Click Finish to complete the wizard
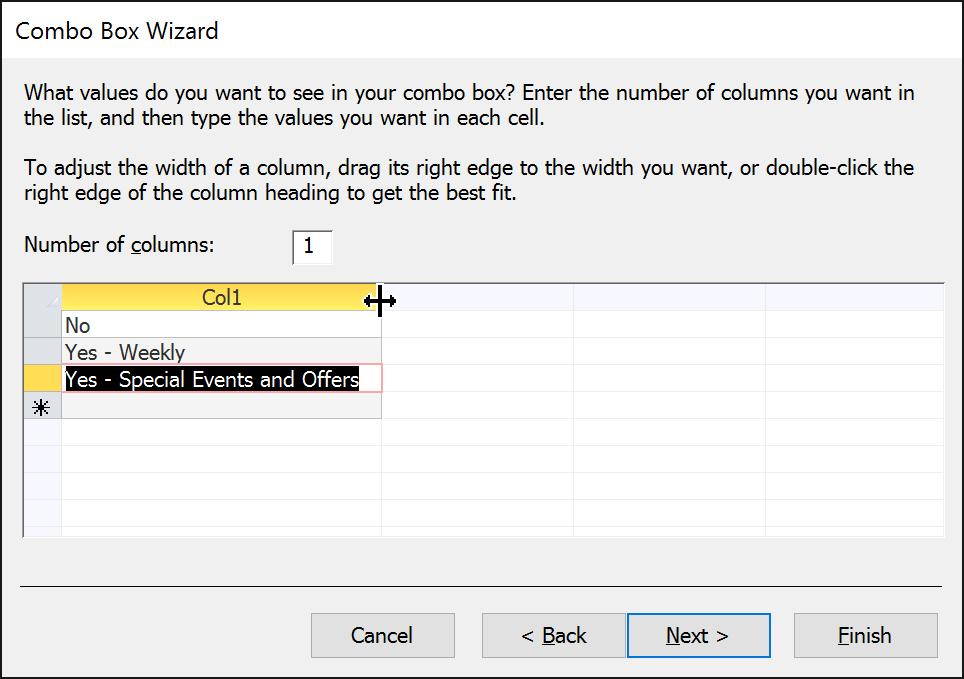This screenshot has width=964, height=679. [x=865, y=635]
